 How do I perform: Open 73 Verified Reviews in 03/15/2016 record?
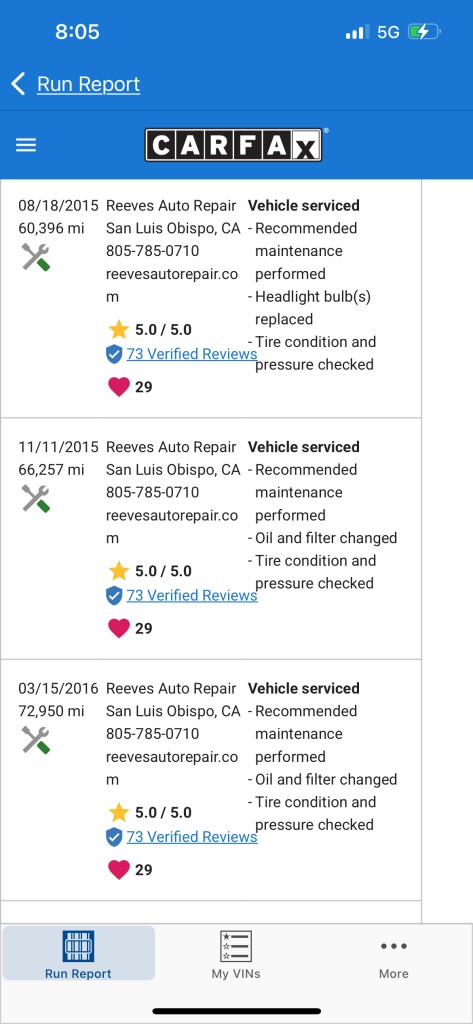191,837
